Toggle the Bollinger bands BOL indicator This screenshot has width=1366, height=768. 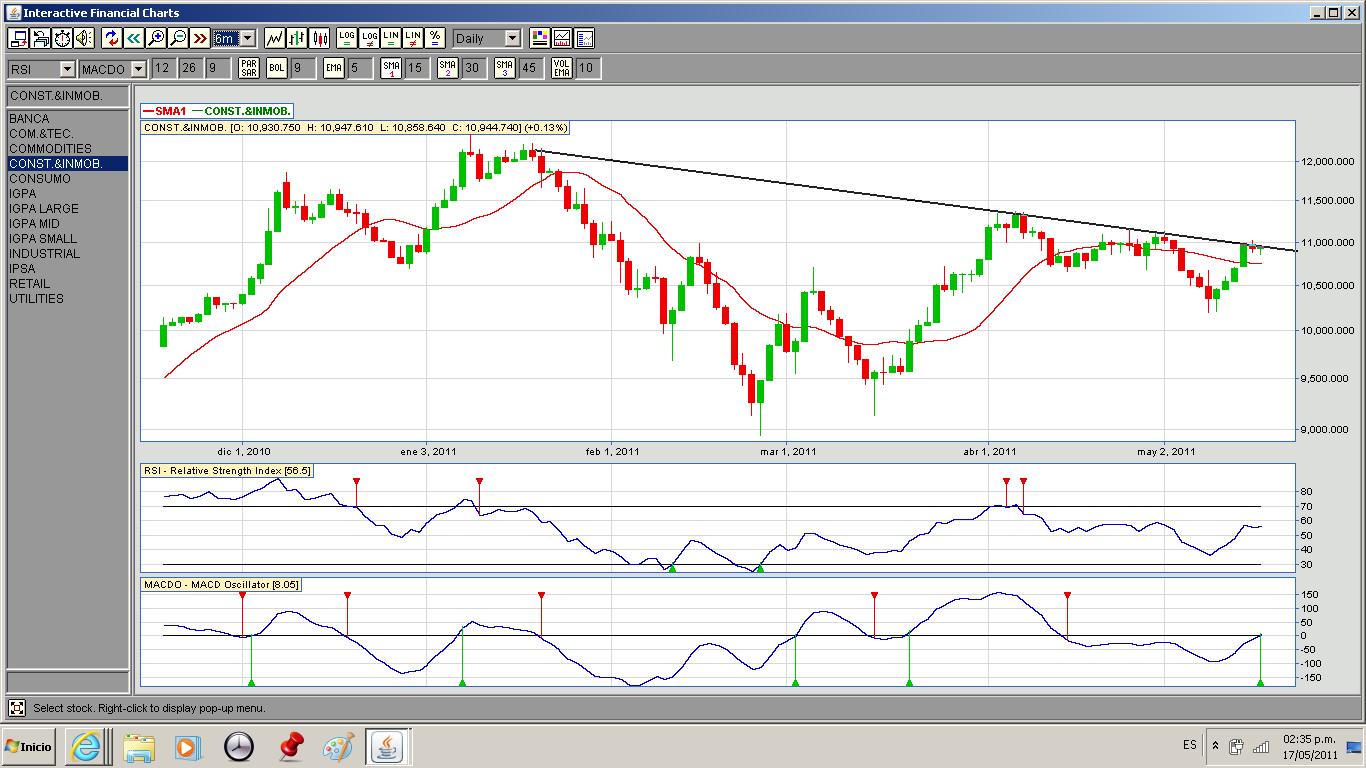tap(276, 68)
